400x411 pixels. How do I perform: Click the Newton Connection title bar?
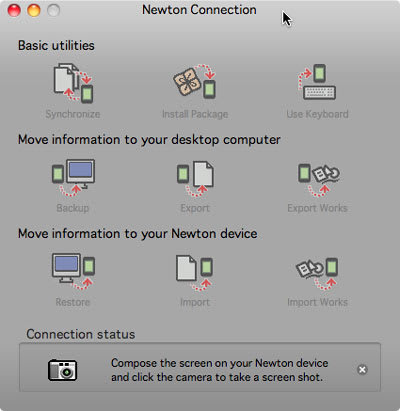point(199,10)
